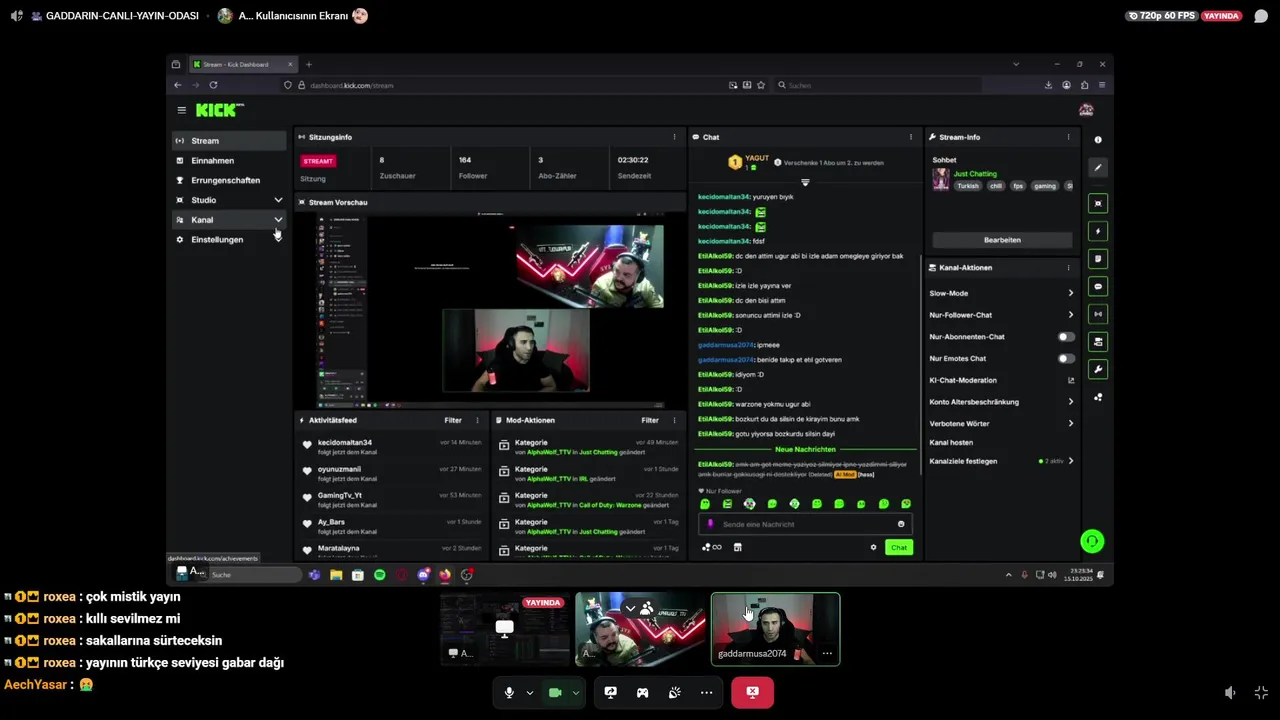Open more options in the call bar
This screenshot has width=1280, height=720.
coord(706,692)
